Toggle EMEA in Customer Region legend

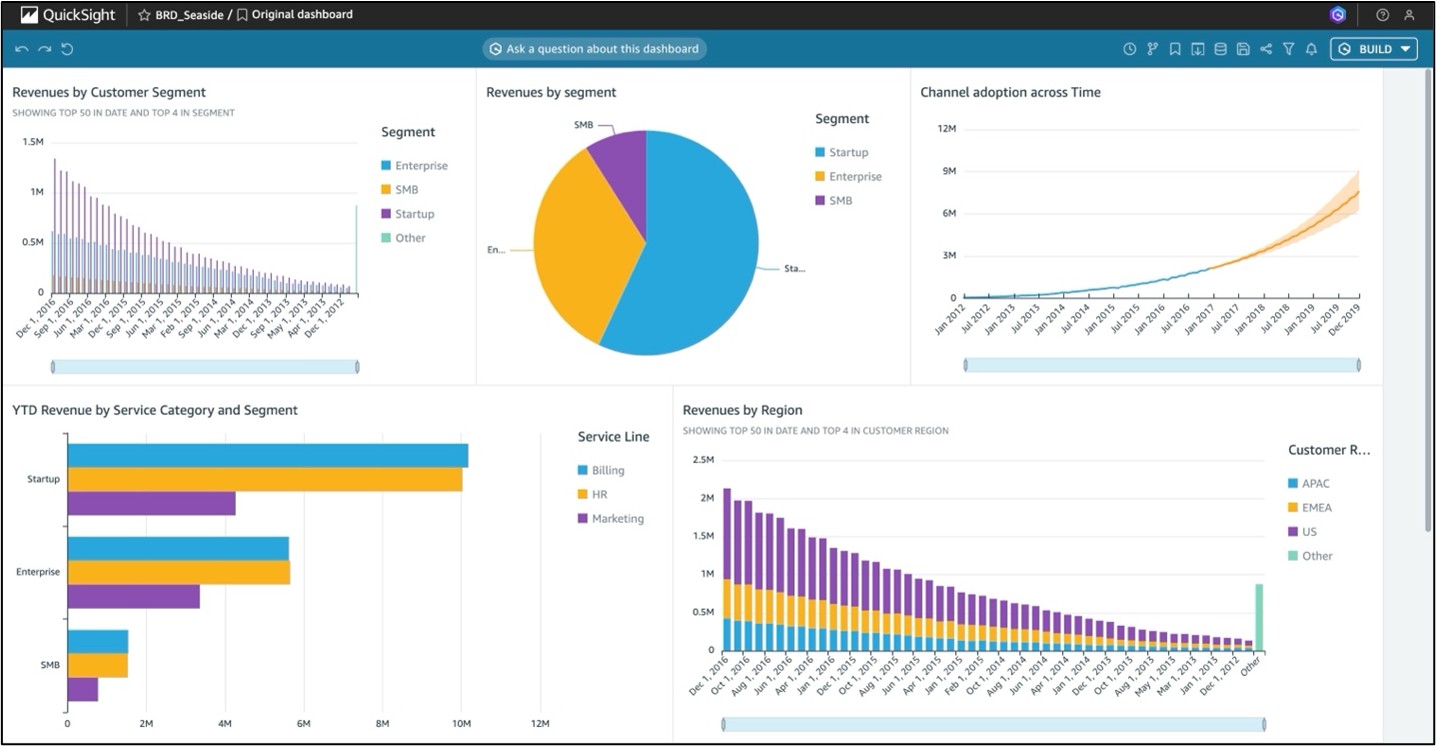tap(1310, 508)
